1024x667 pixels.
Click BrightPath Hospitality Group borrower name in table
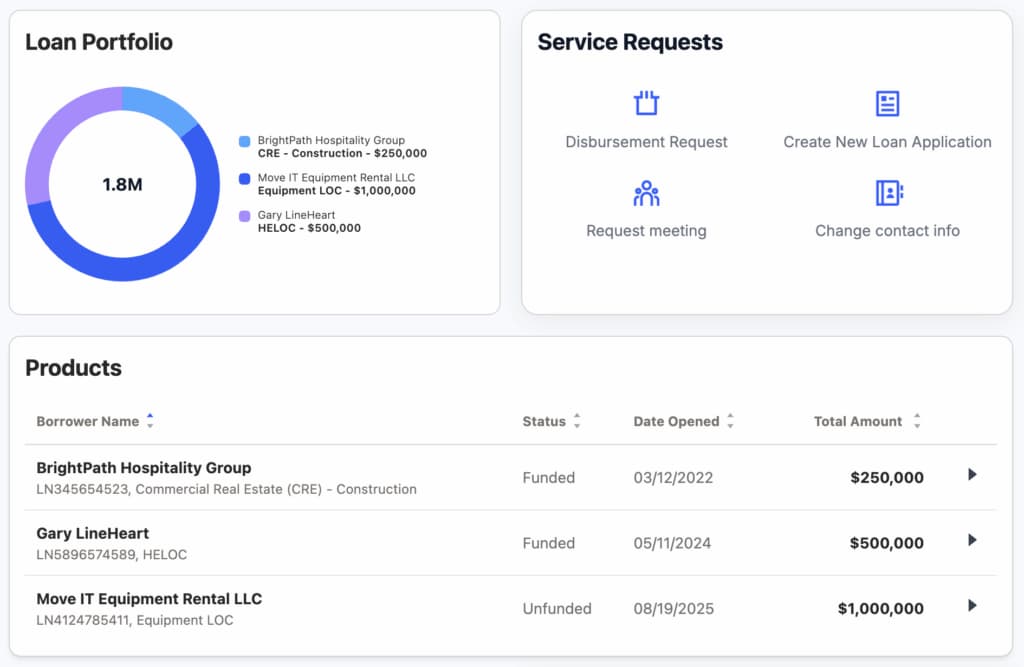point(144,468)
